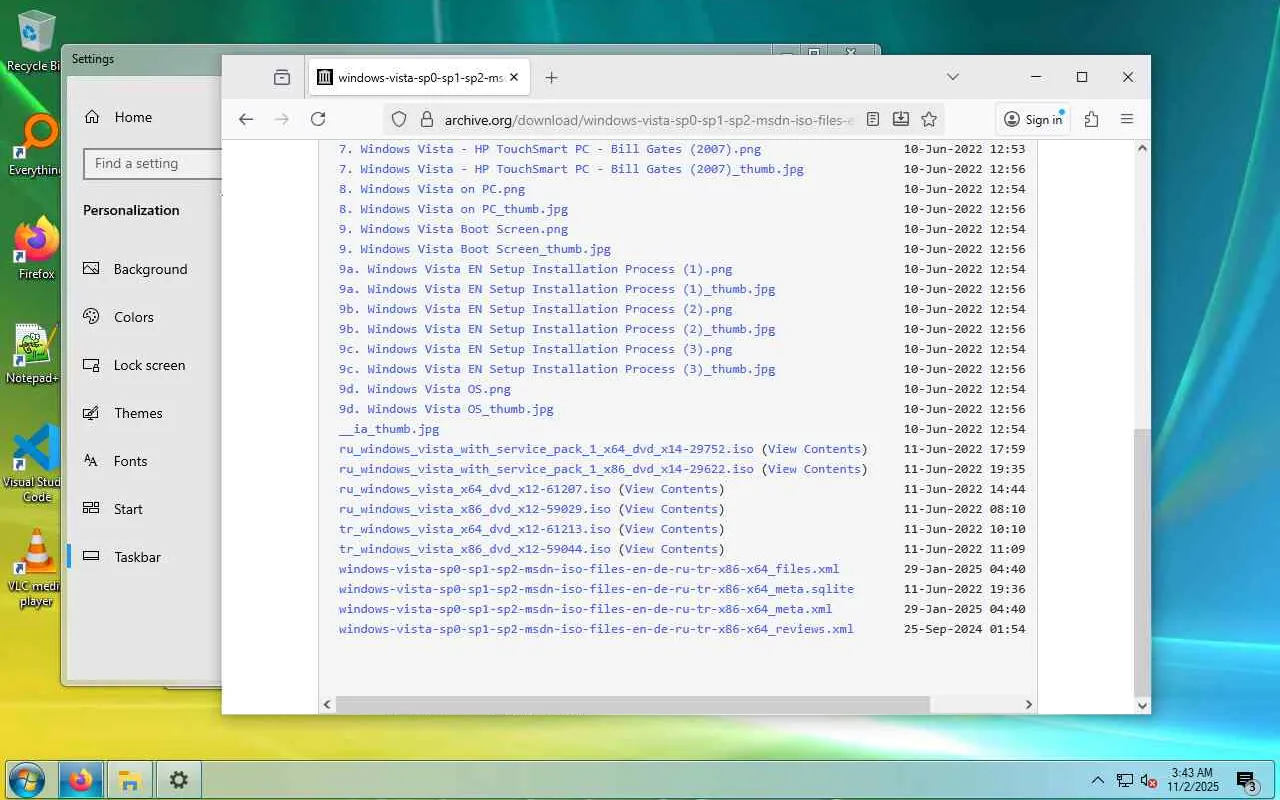Click the Recycle Bin desktop icon
Viewport: 1280px width, 800px height.
[34, 41]
